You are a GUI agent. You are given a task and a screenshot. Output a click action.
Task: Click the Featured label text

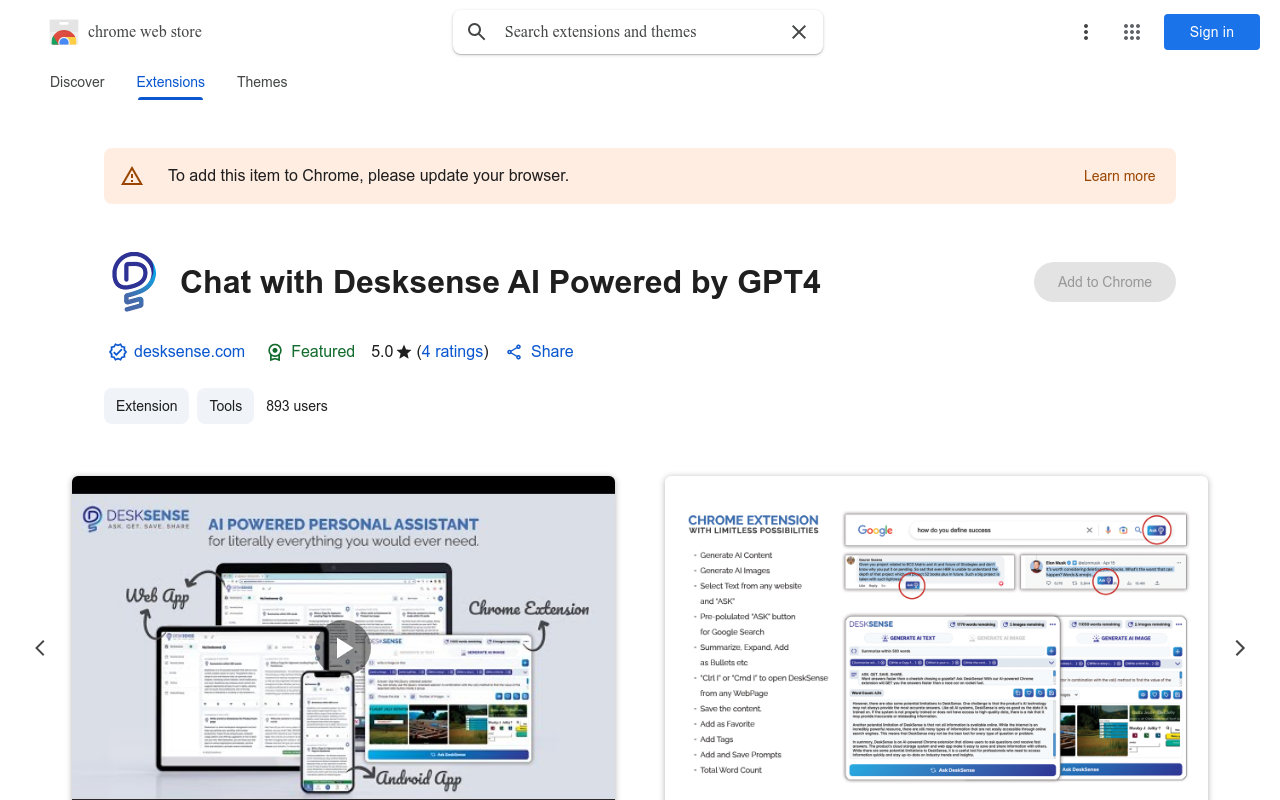(x=323, y=352)
